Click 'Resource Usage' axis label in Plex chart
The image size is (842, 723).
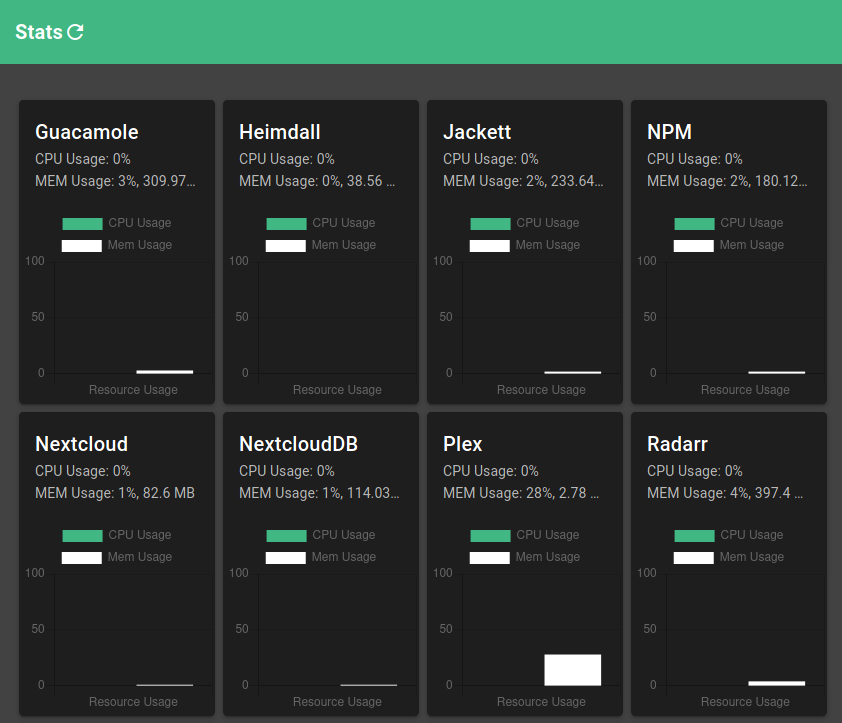click(x=541, y=702)
